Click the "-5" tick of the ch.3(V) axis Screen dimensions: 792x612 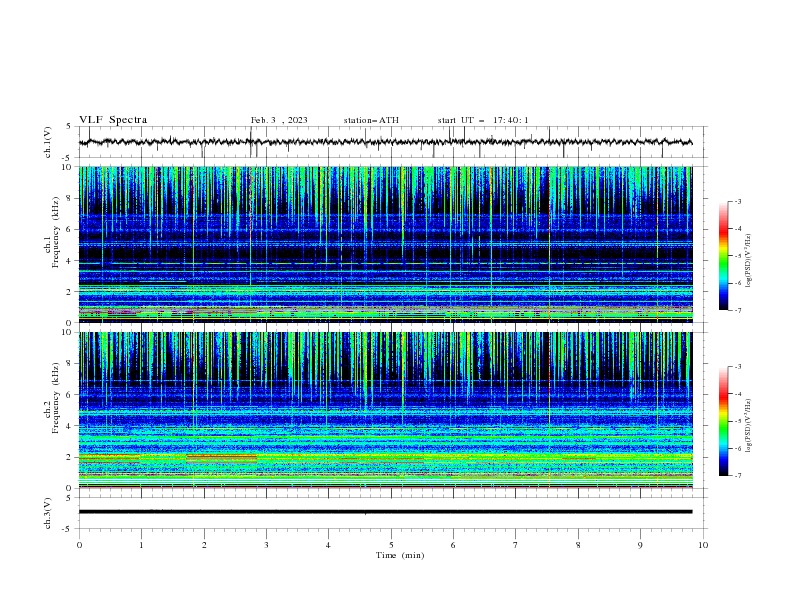click(67, 529)
